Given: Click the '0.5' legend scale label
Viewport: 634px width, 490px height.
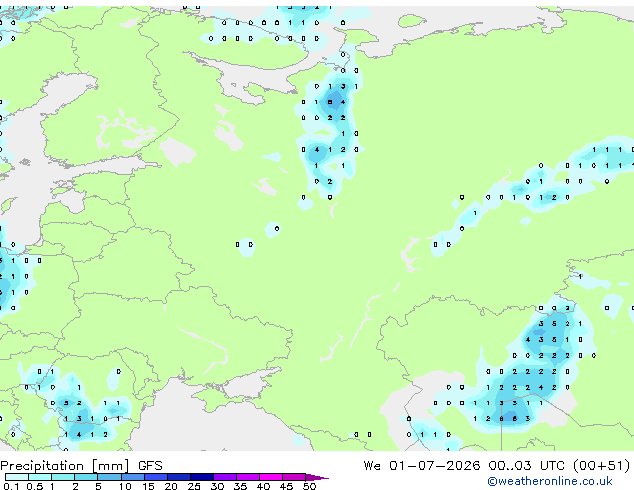Looking at the screenshot, I should (35, 486).
